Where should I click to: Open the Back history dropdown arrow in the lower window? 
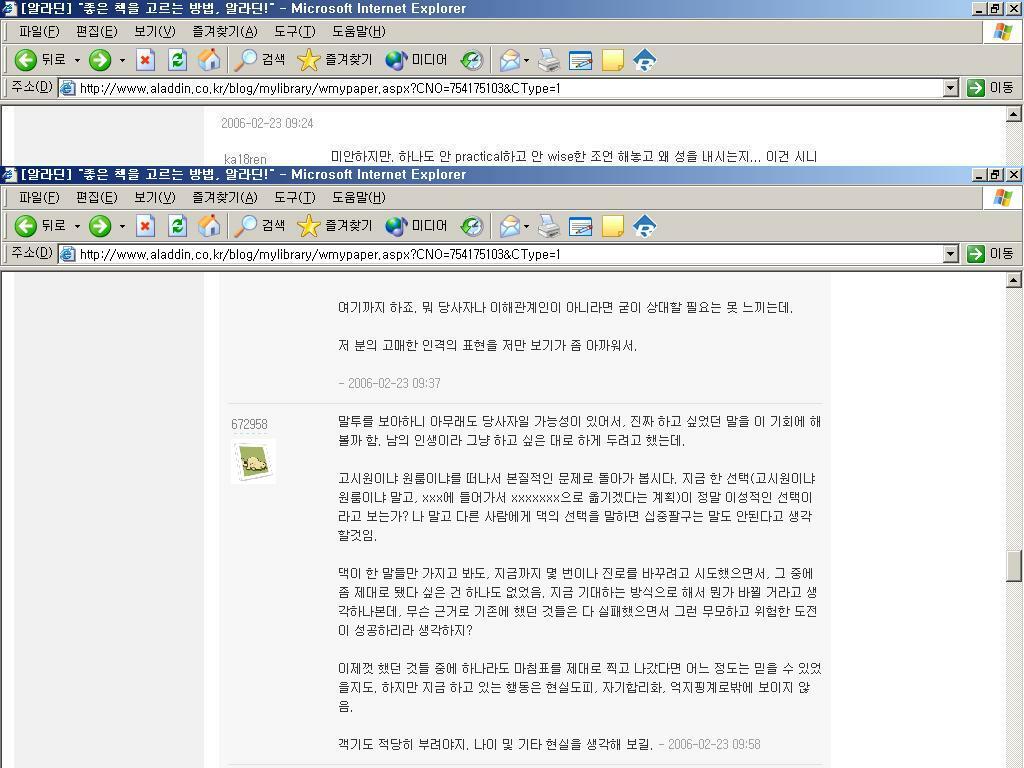(77, 227)
